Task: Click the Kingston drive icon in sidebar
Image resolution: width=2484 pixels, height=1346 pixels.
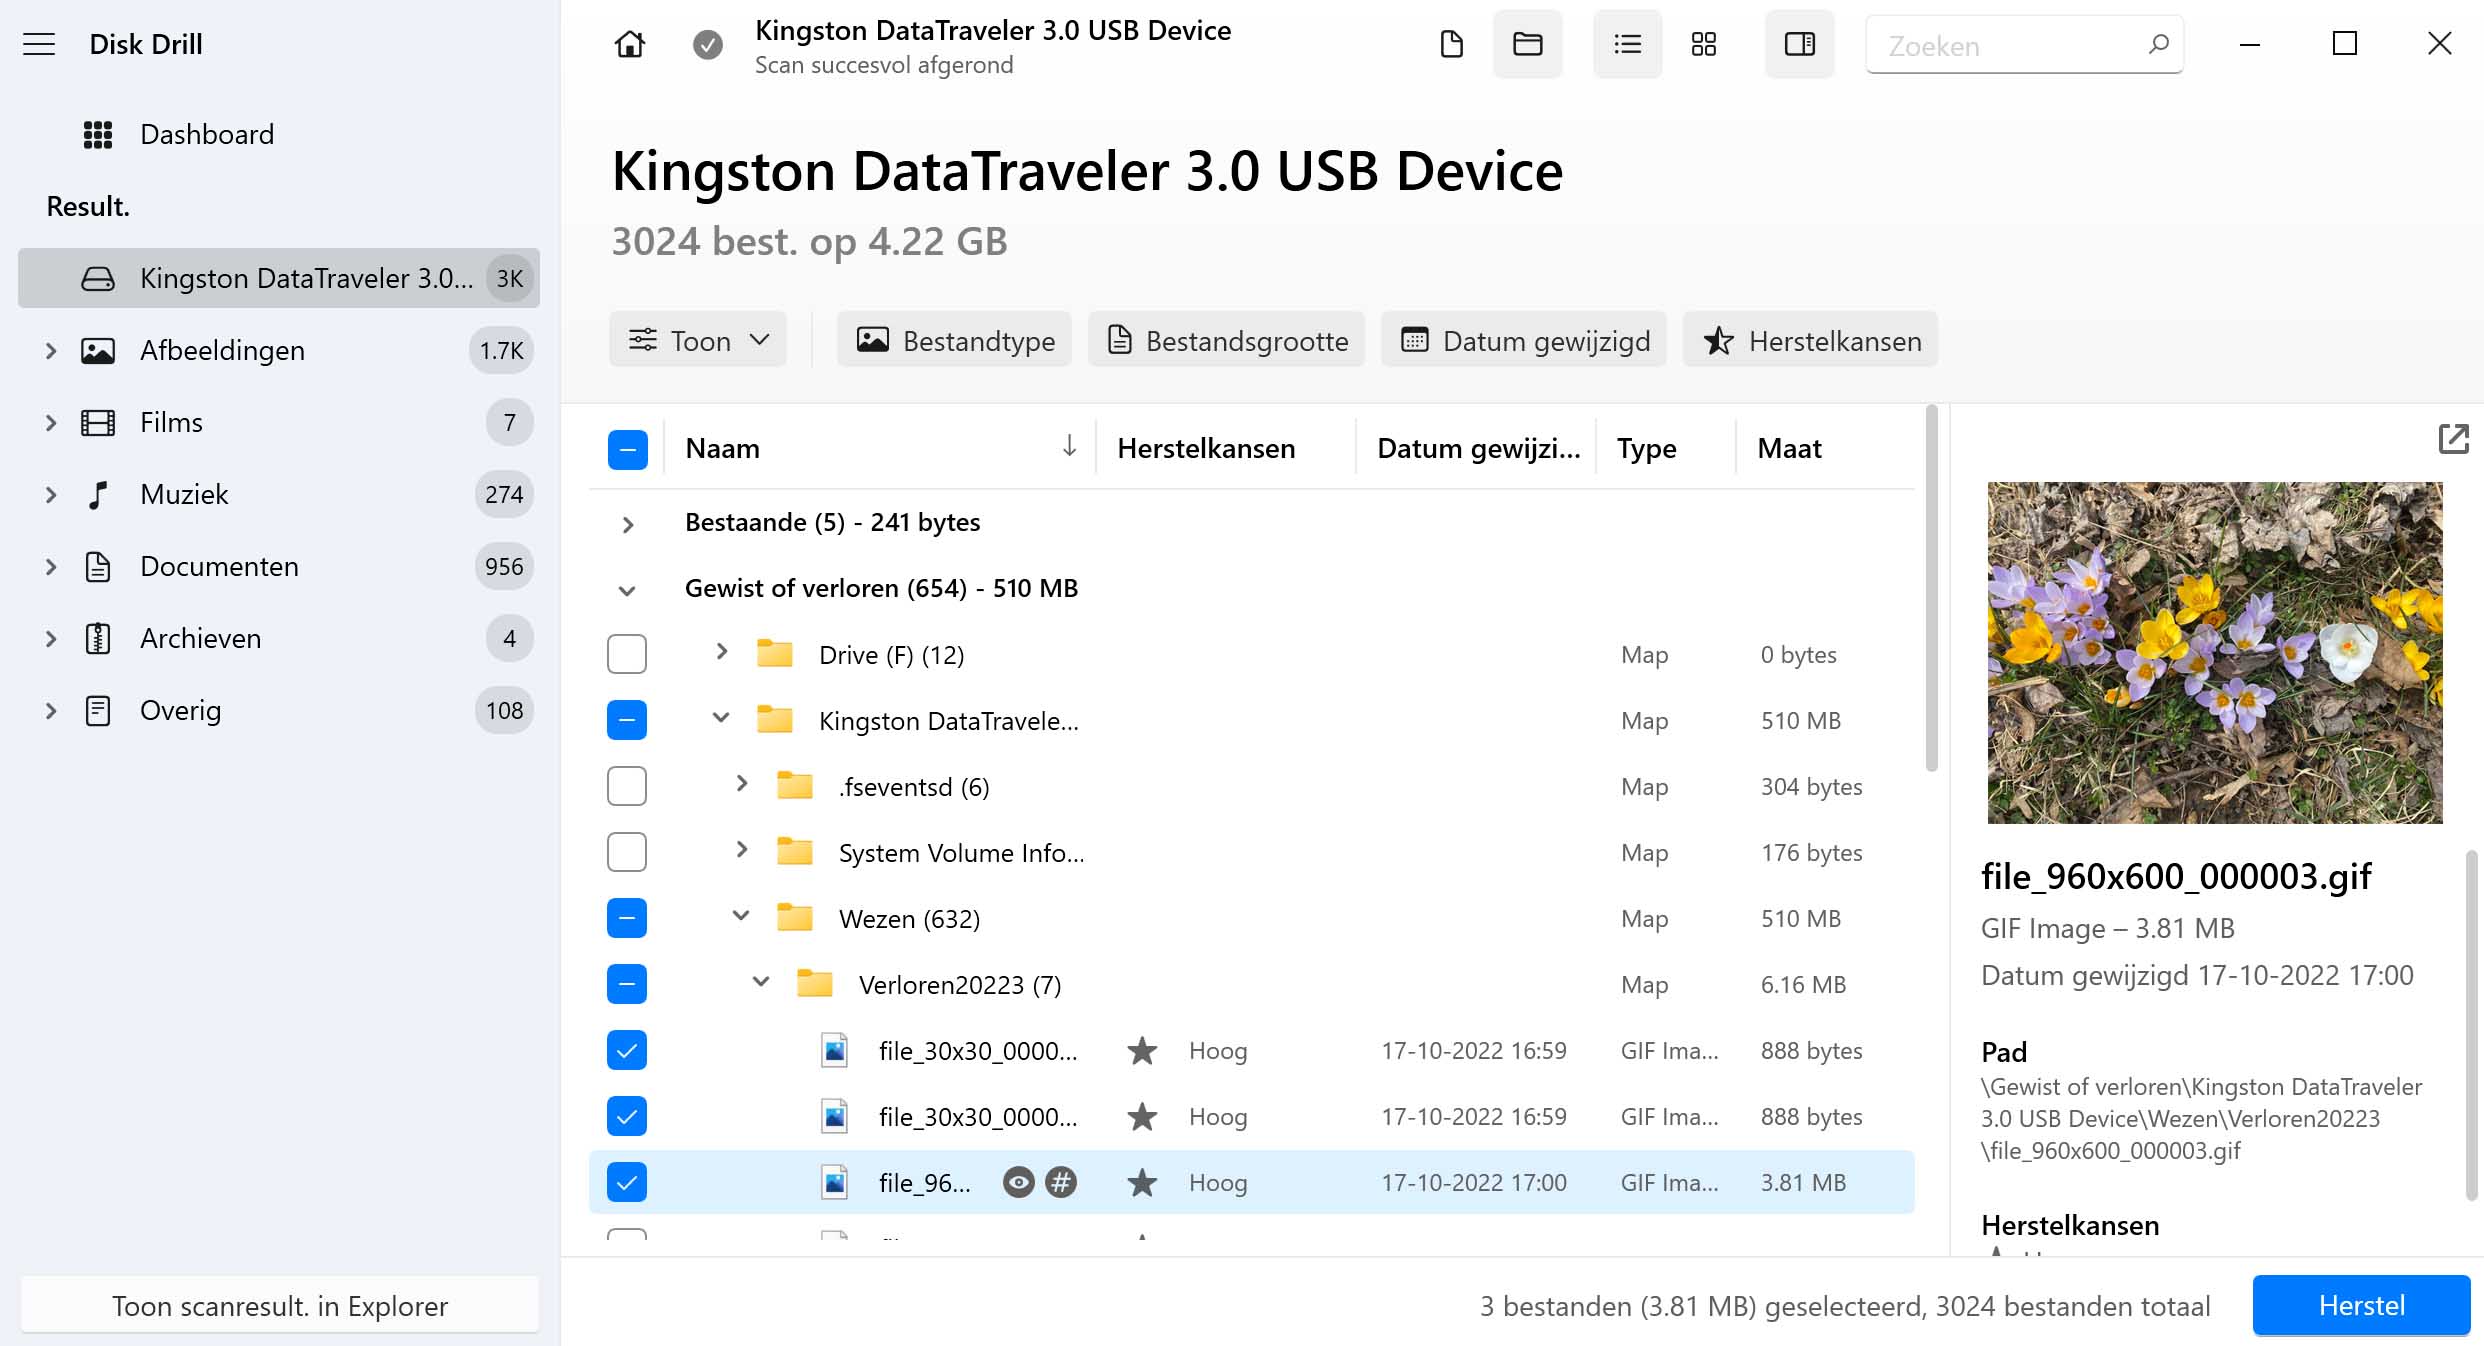Action: 98,278
